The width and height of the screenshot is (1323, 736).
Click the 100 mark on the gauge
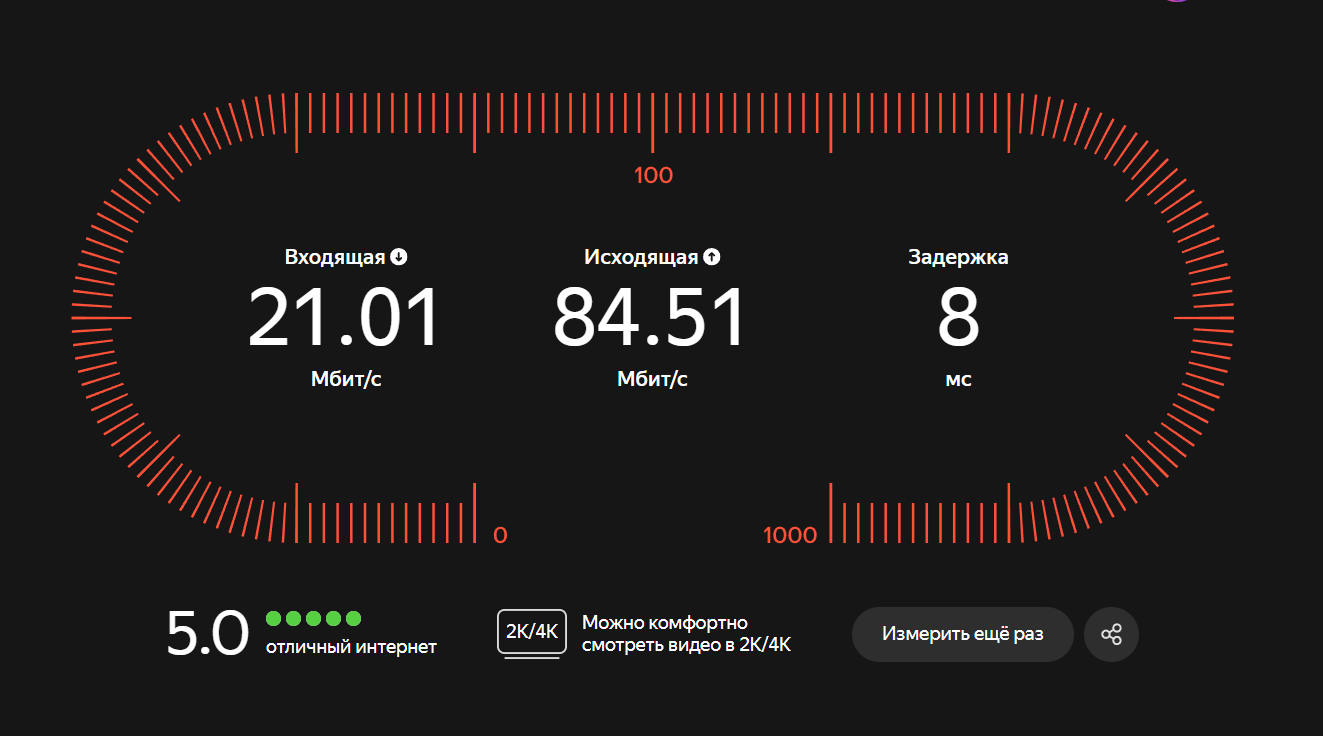[653, 176]
